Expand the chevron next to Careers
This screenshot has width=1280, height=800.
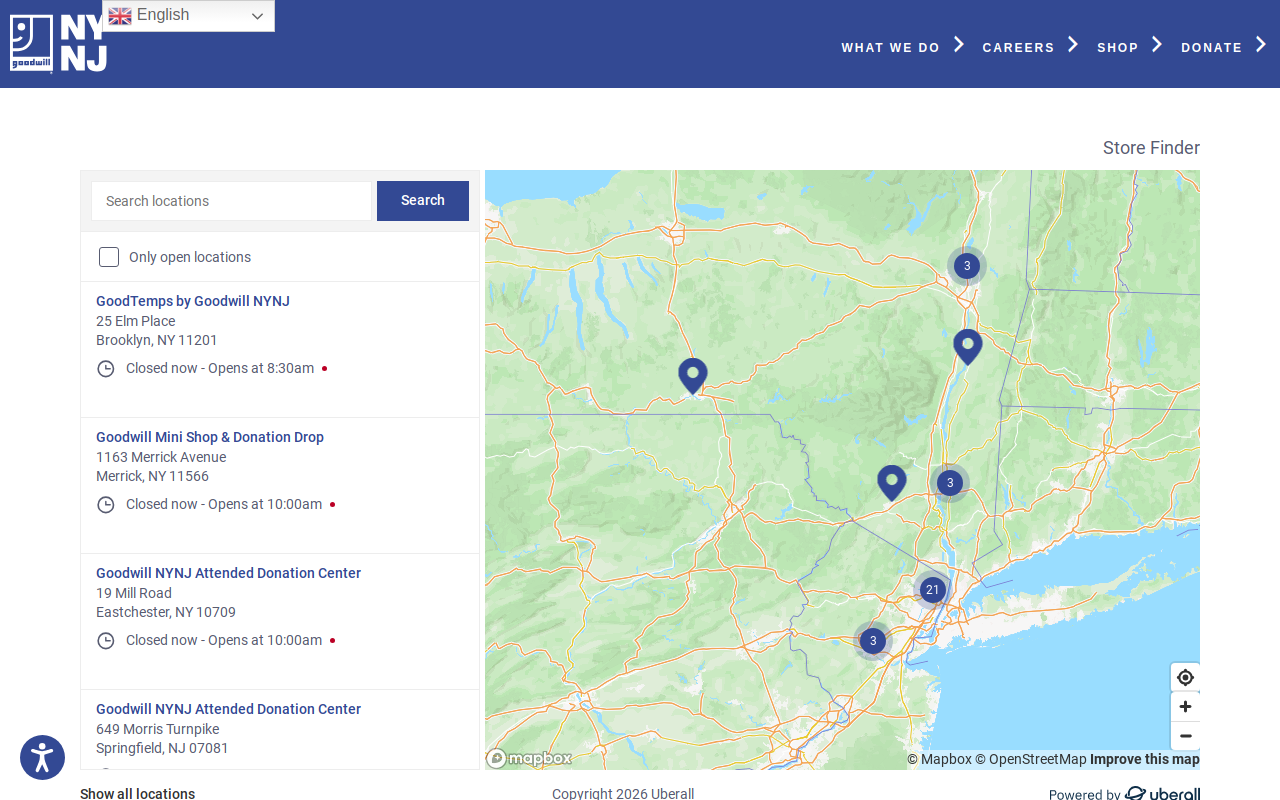pos(1073,45)
